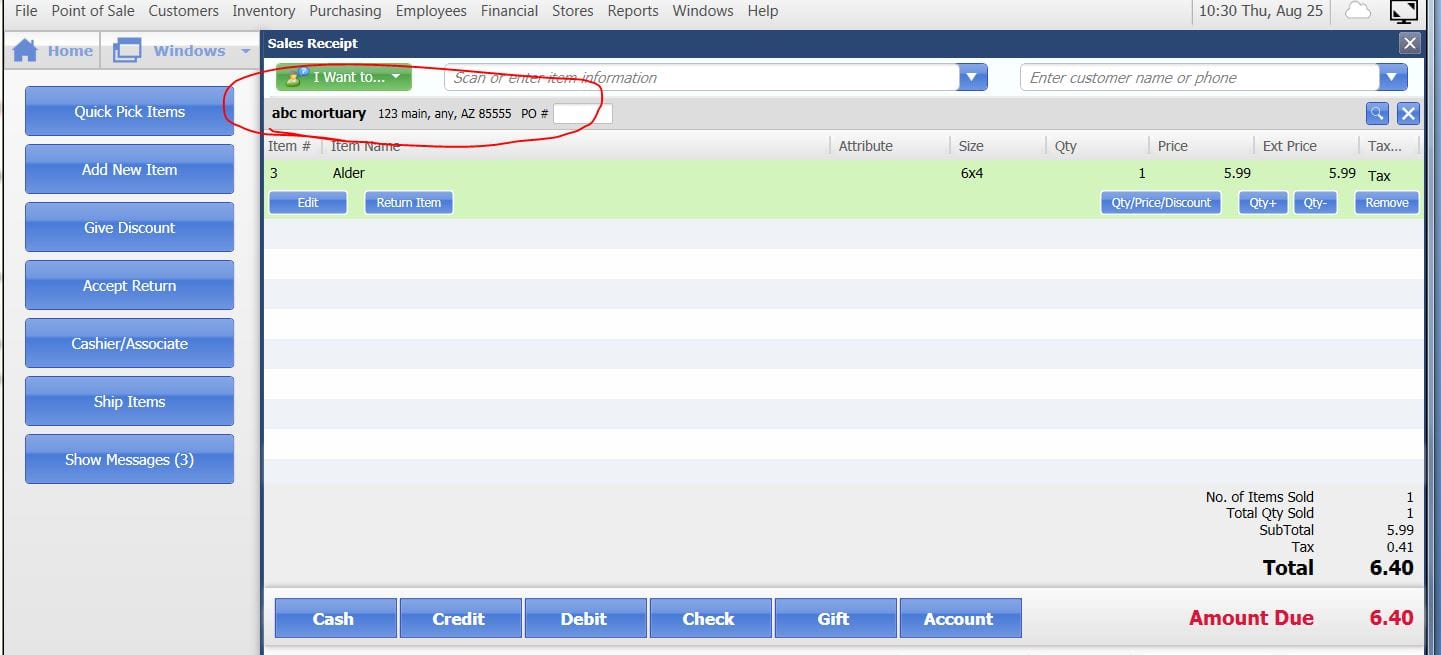
Task: Click the Quick Pick Items button
Action: tap(128, 111)
